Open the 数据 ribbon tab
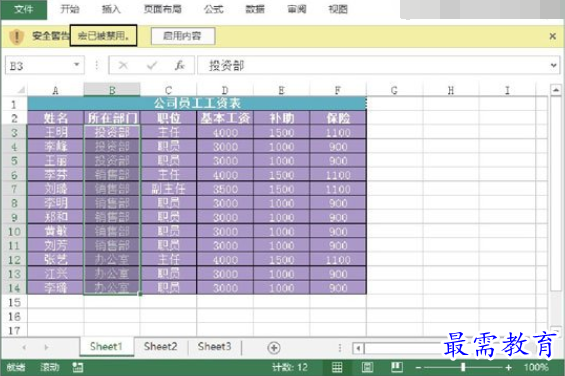Image resolution: width=565 pixels, height=376 pixels. [x=255, y=9]
